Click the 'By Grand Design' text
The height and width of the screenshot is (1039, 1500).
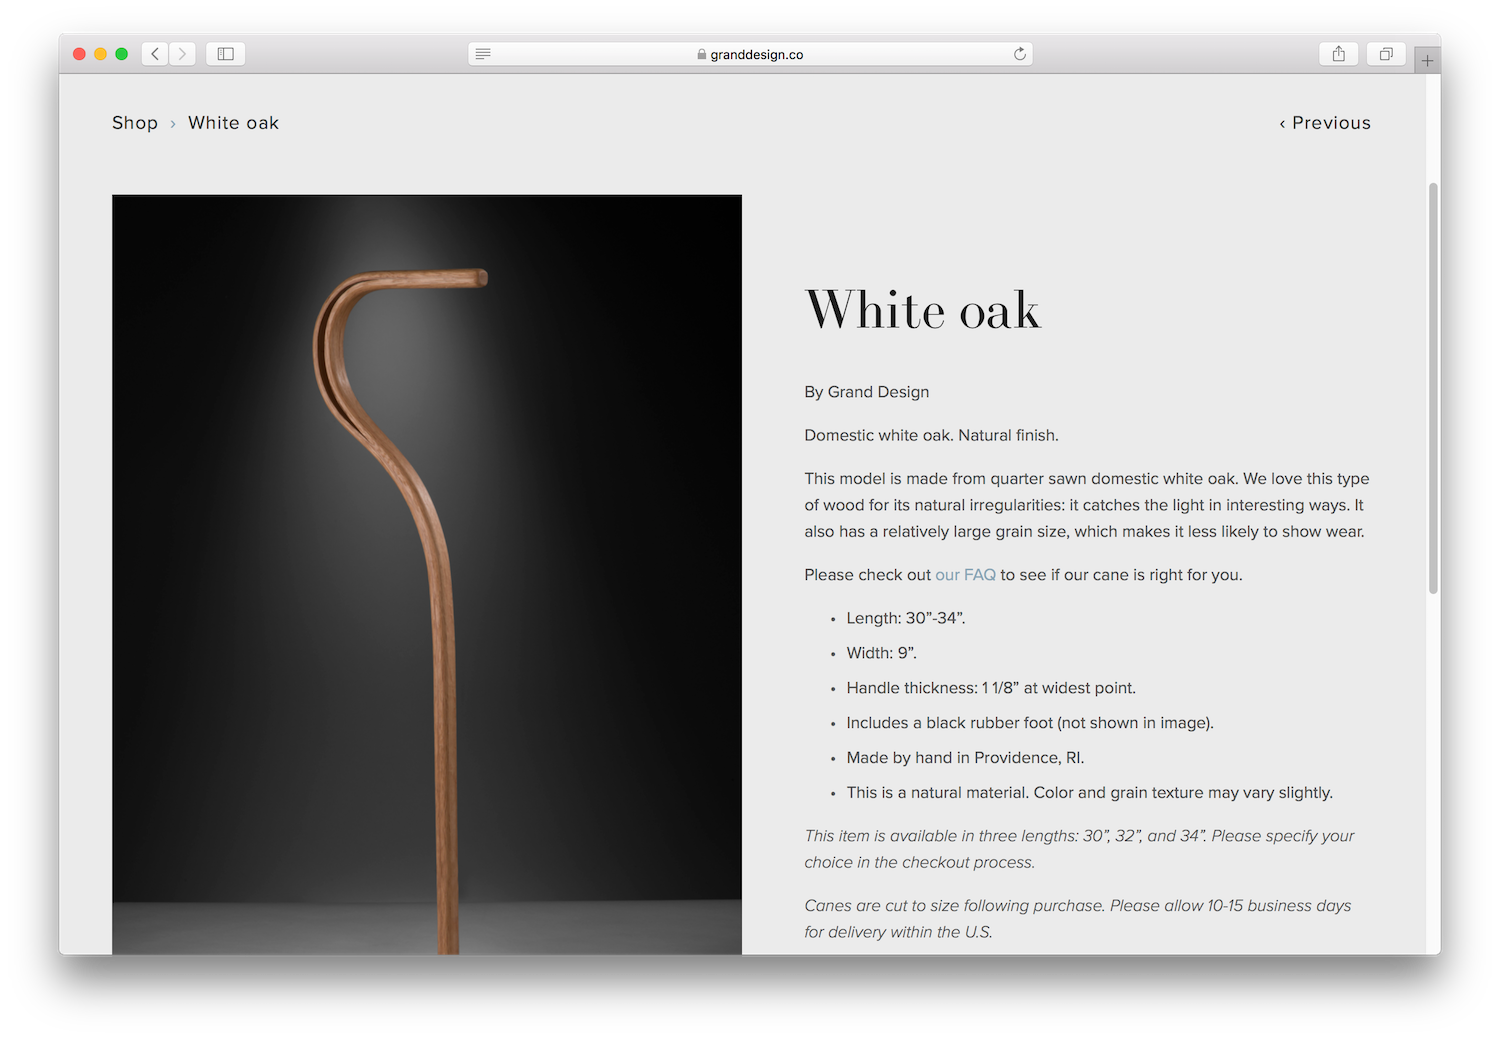click(x=867, y=392)
